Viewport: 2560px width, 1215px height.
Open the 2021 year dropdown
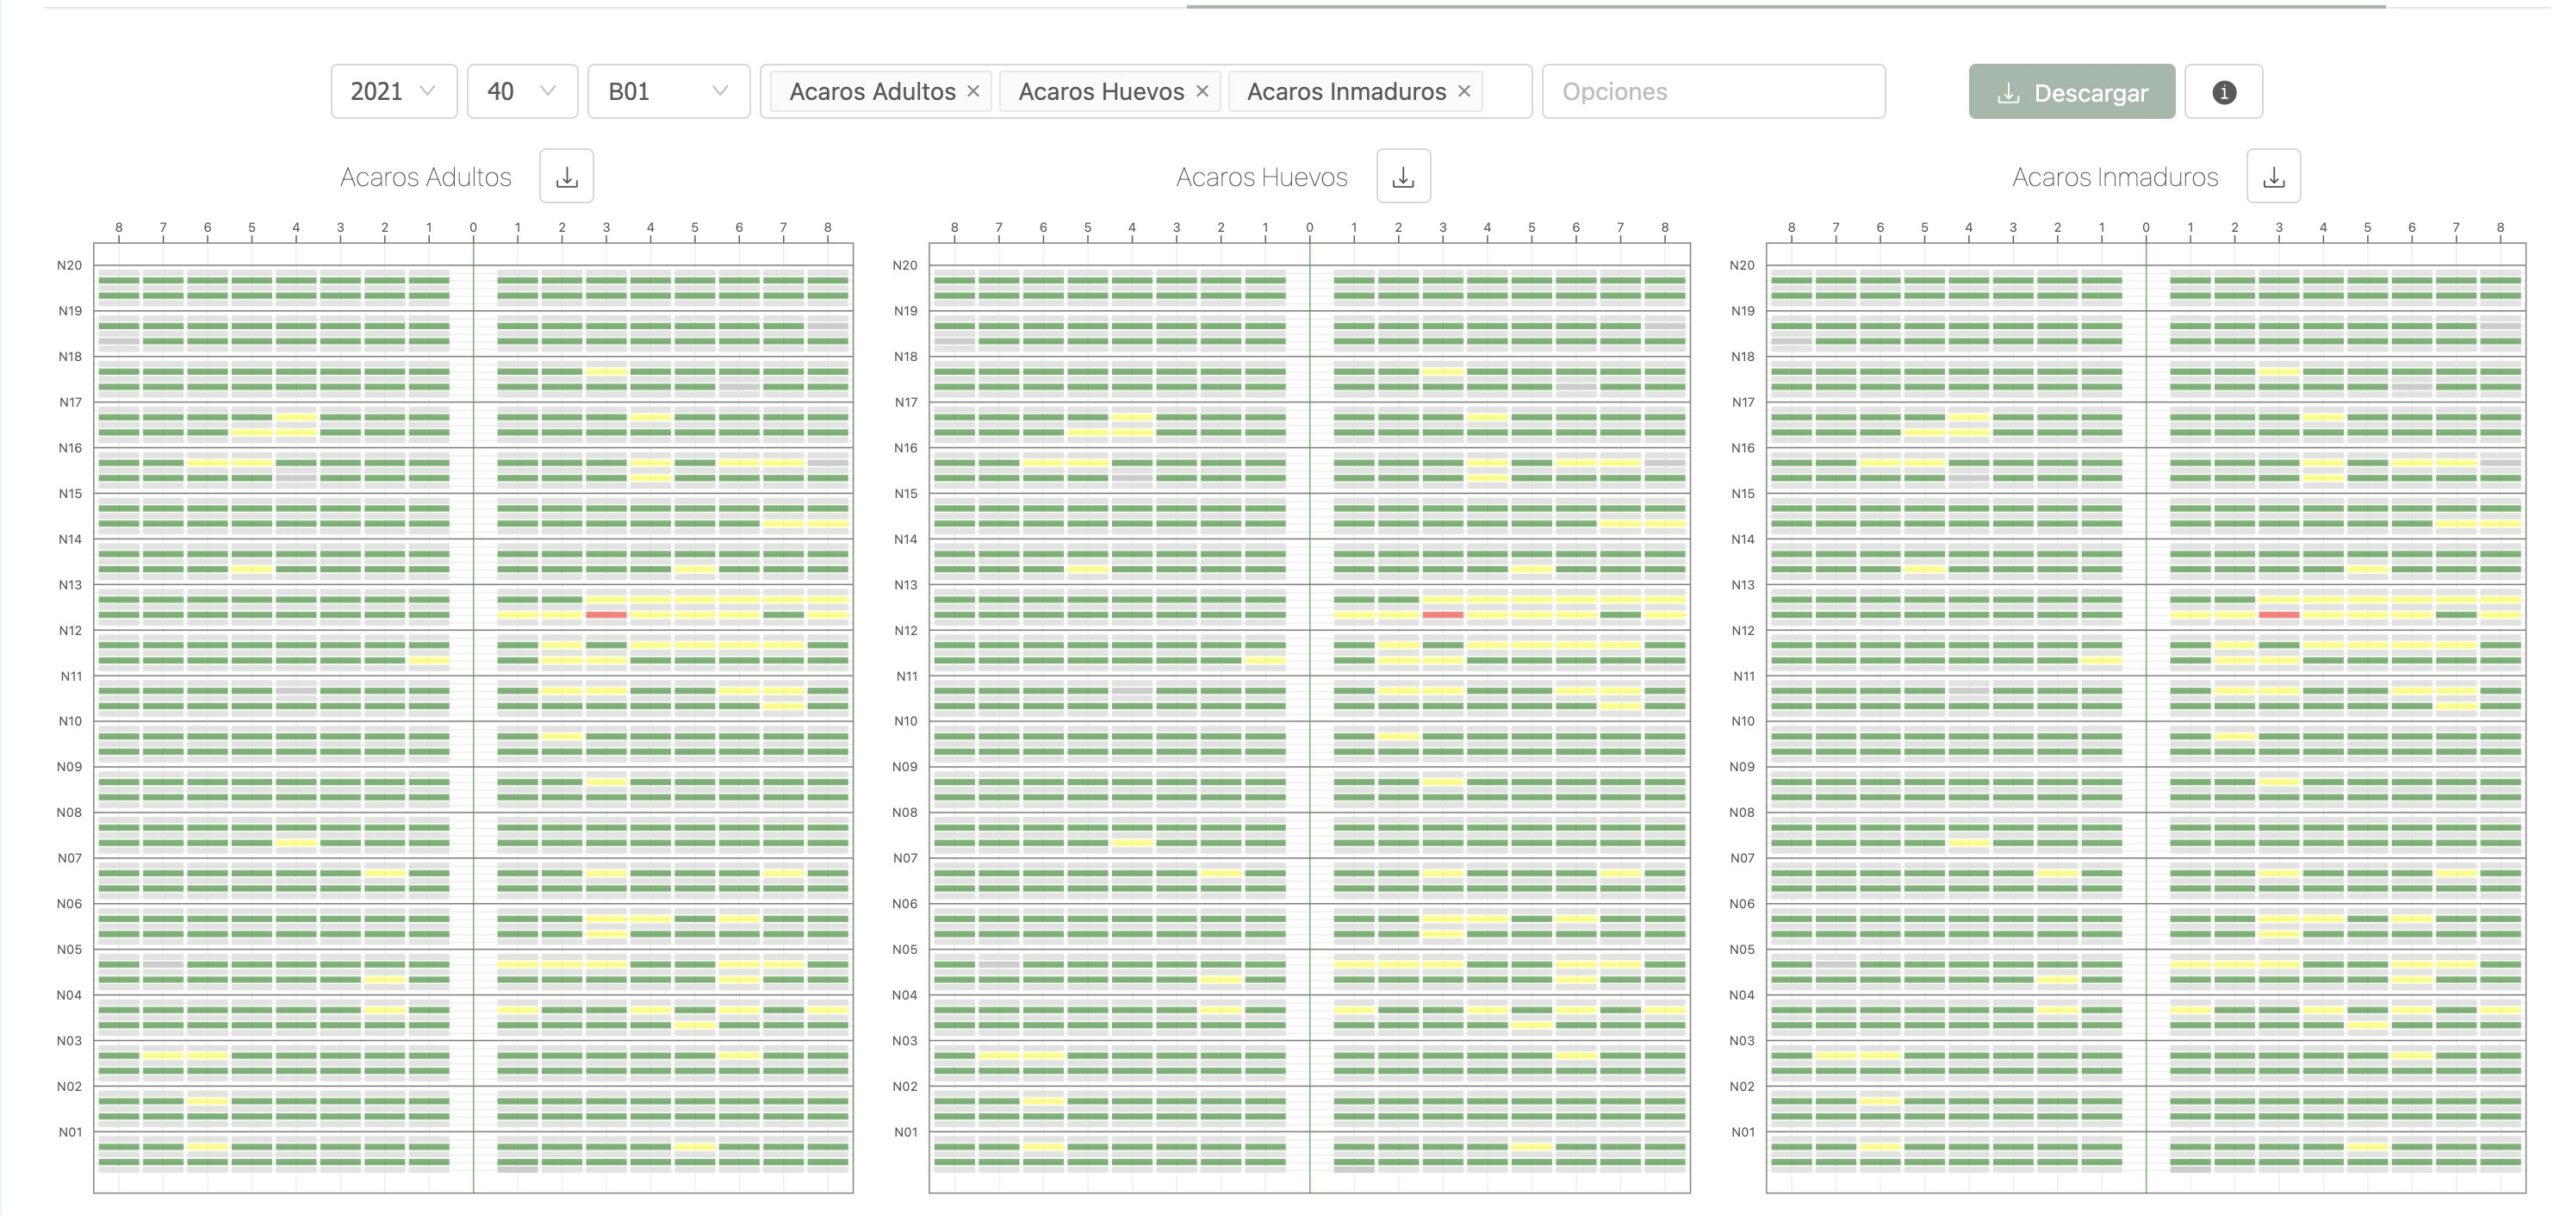coord(393,91)
